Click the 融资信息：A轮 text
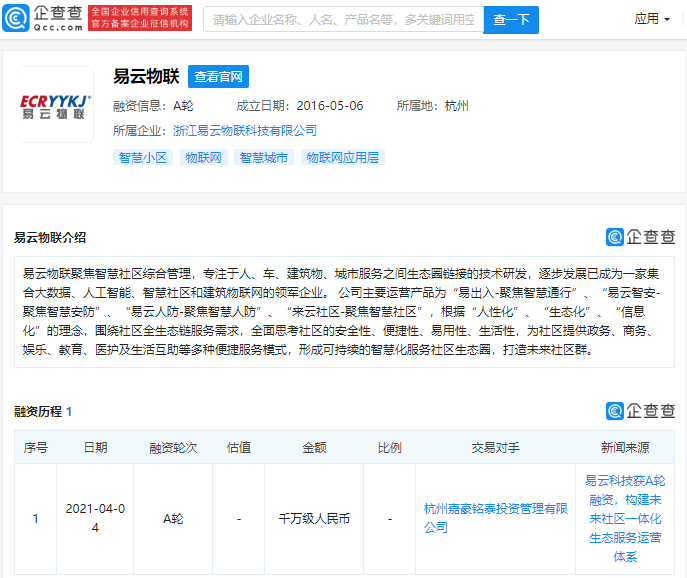This screenshot has width=687, height=578. [x=153, y=106]
